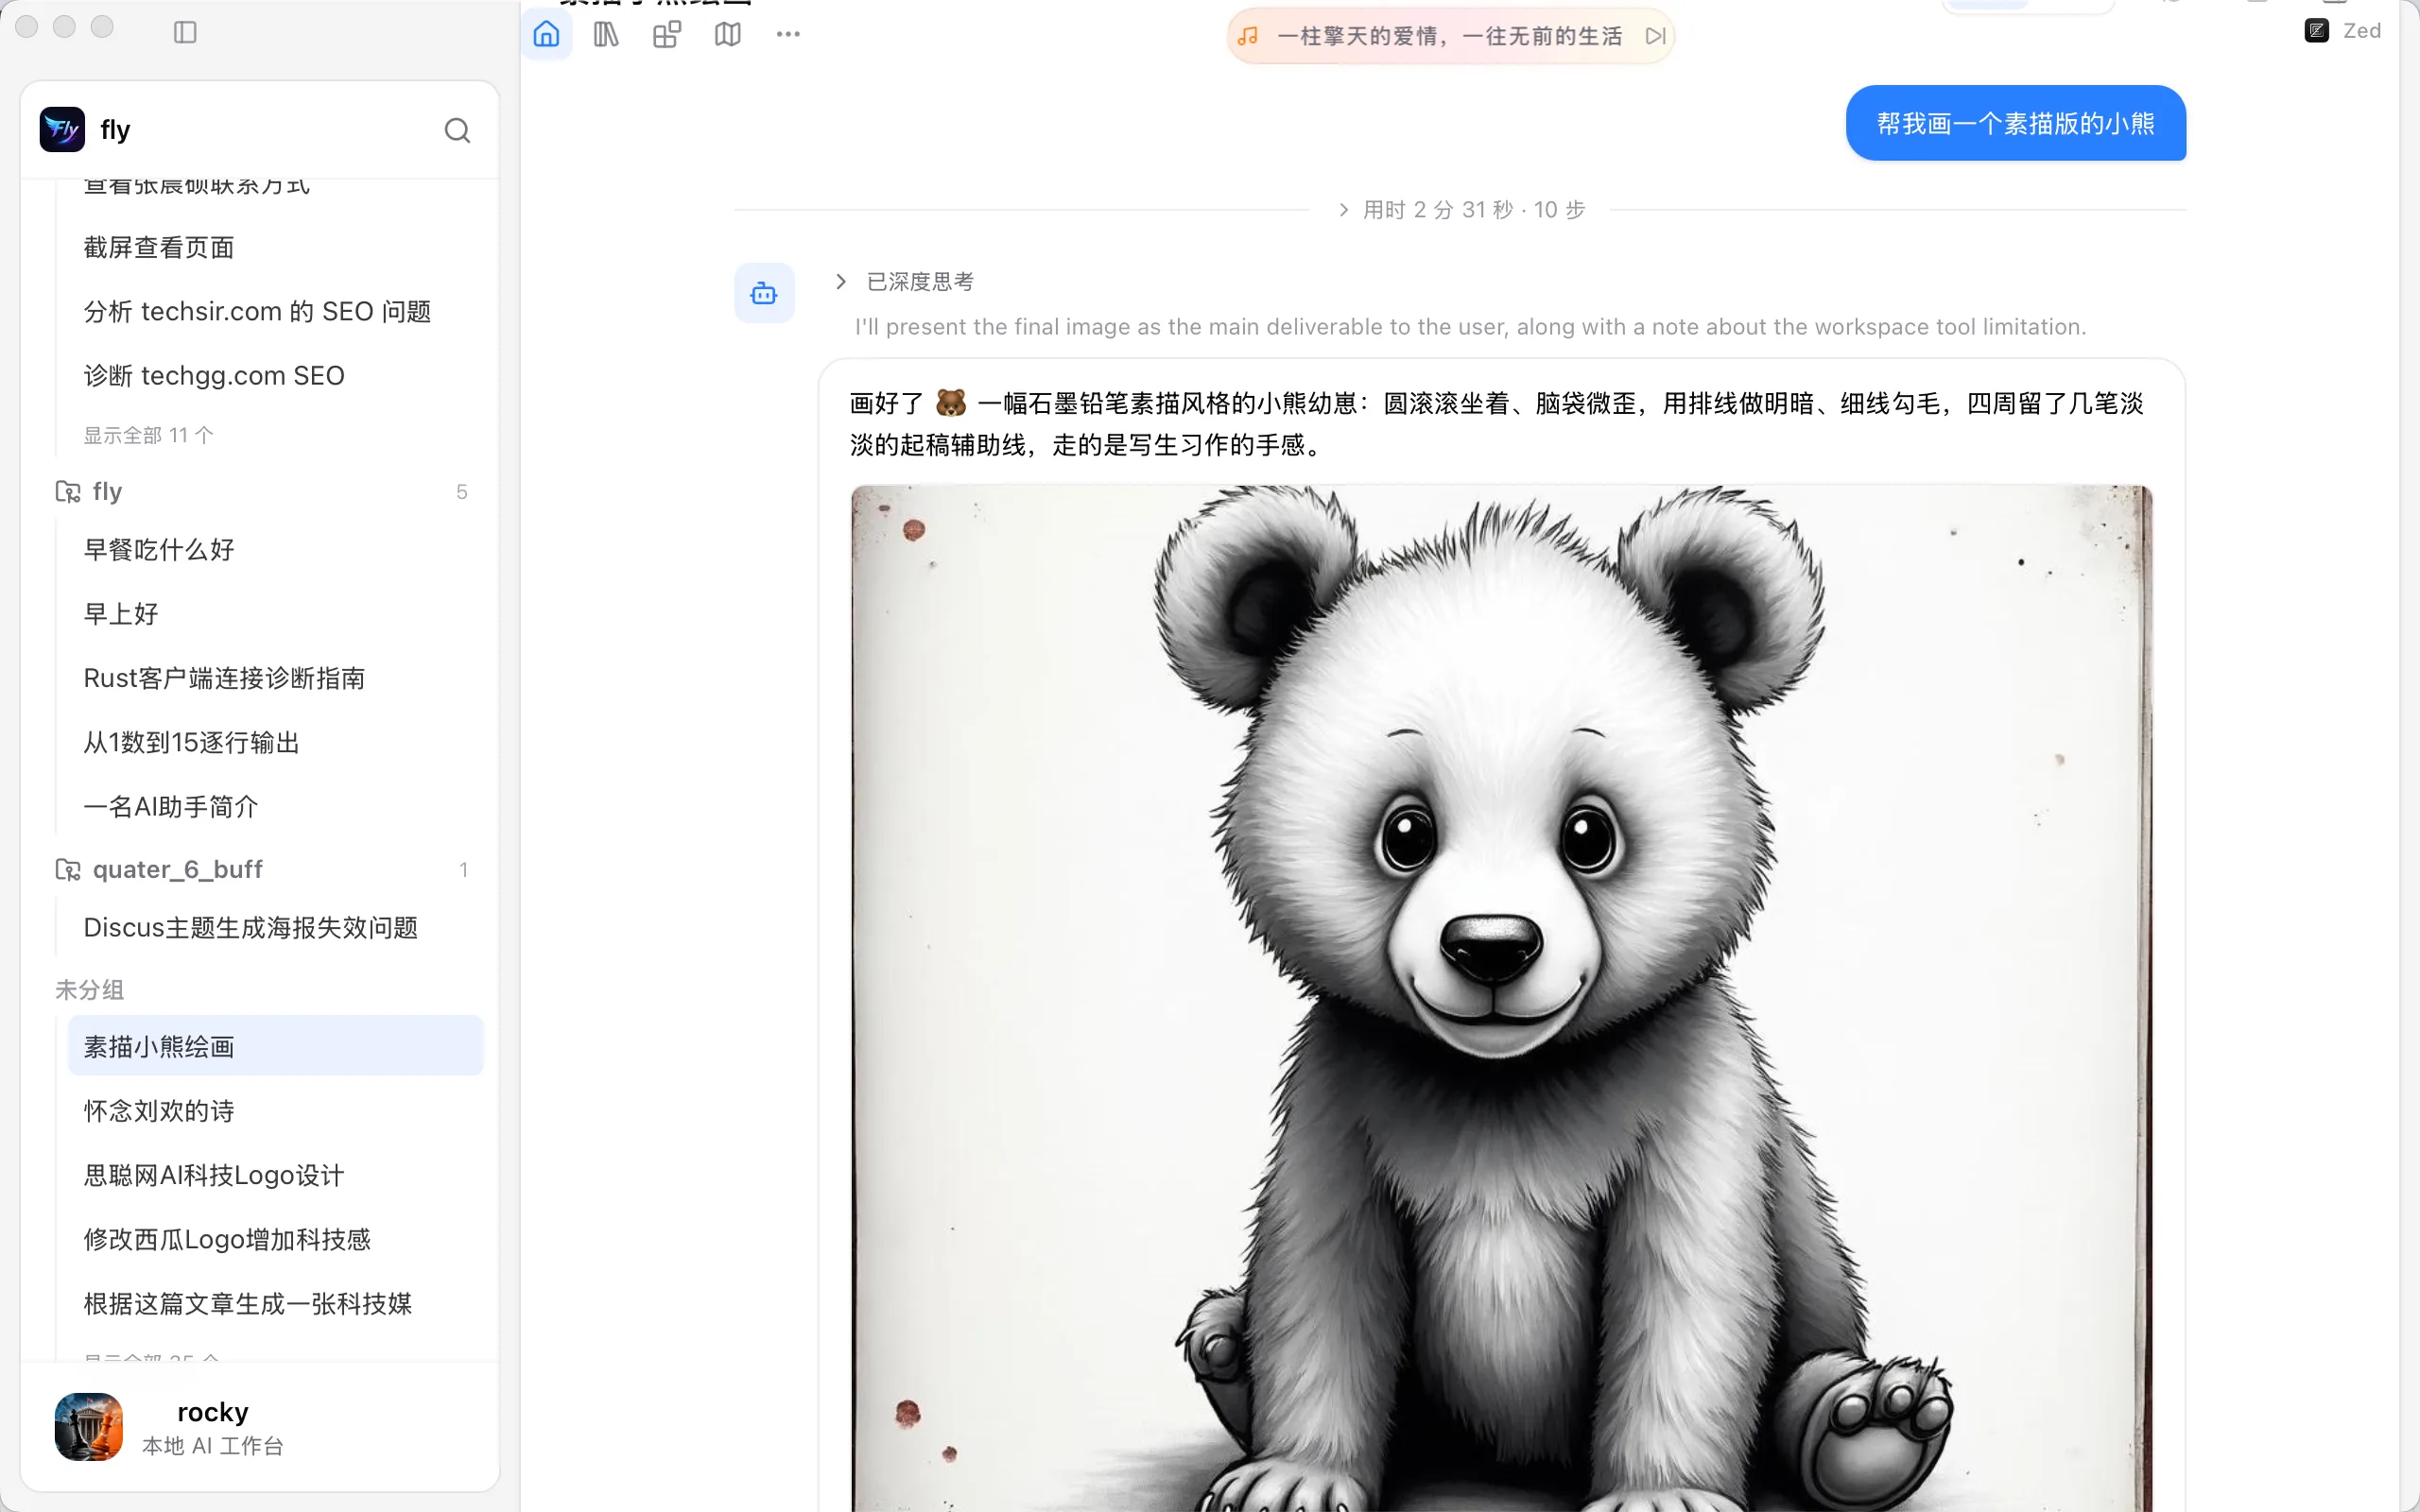The width and height of the screenshot is (2420, 1512).
Task: Open the three-dots more menu
Action: [x=788, y=35]
